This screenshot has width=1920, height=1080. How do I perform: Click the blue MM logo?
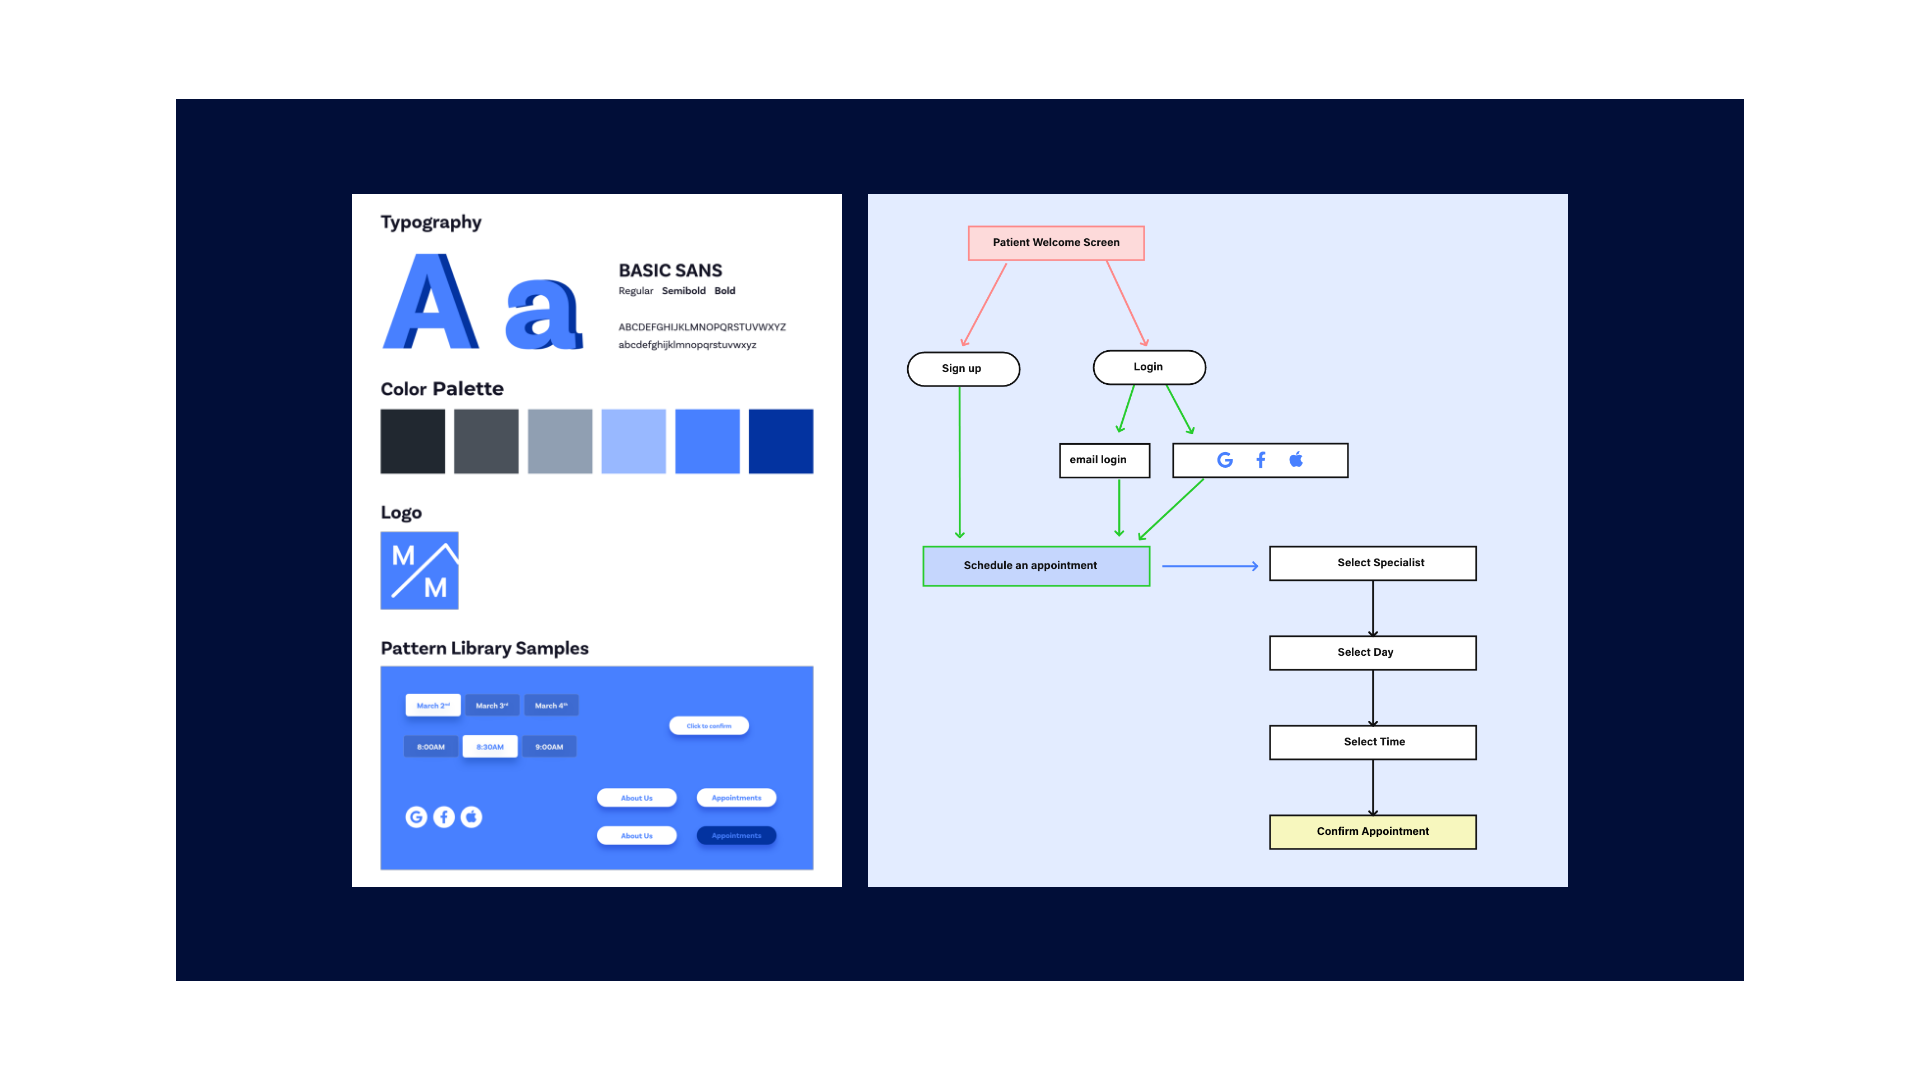(x=419, y=570)
